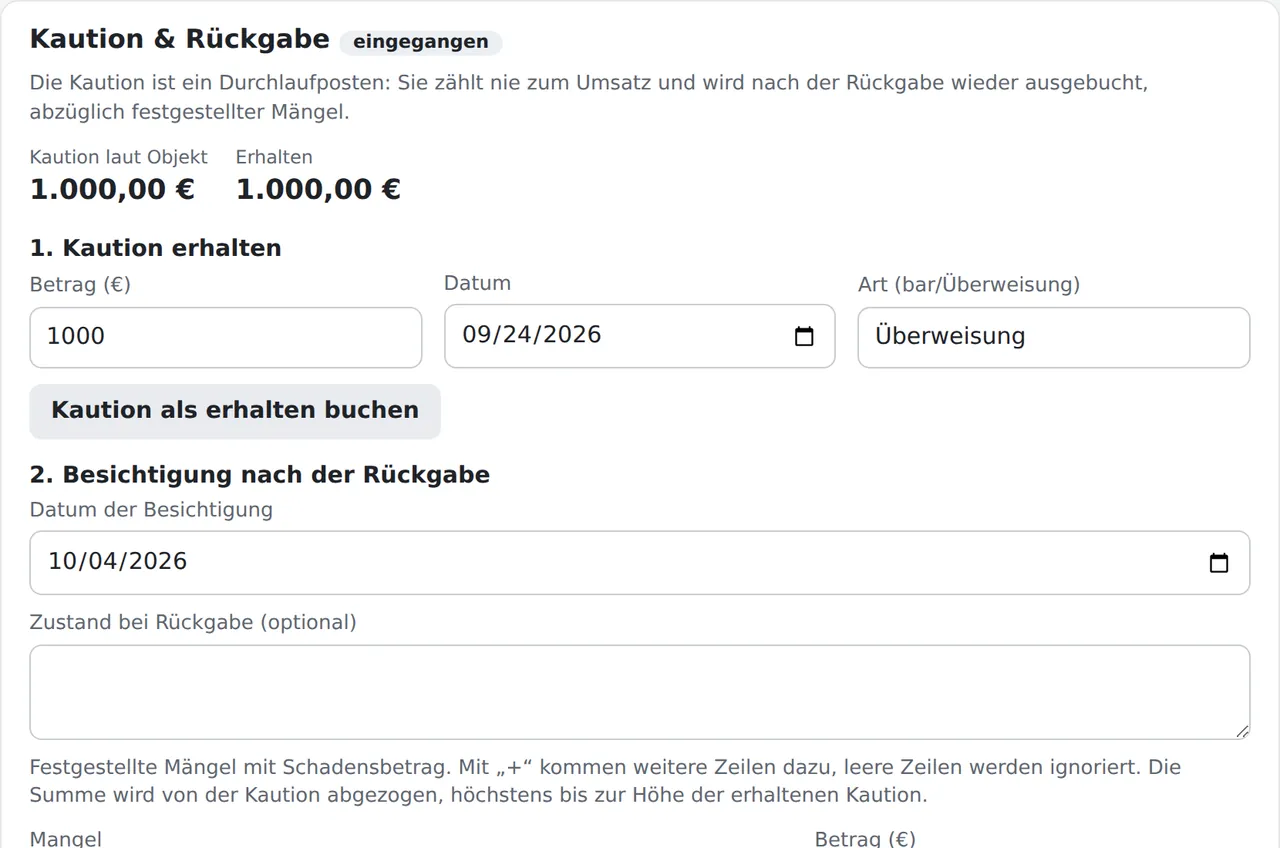The image size is (1280, 848).
Task: Select the heading Kaution & Rückgabe
Action: click(180, 39)
